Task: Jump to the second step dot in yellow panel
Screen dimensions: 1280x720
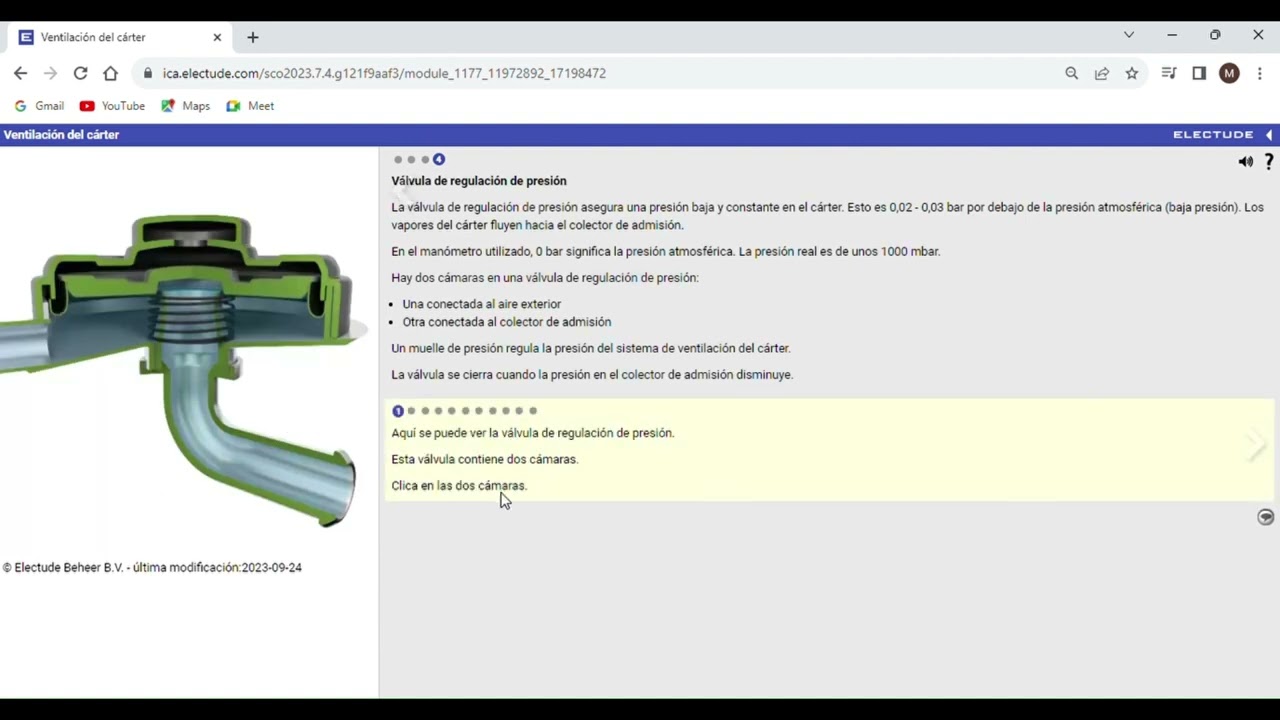Action: (411, 411)
